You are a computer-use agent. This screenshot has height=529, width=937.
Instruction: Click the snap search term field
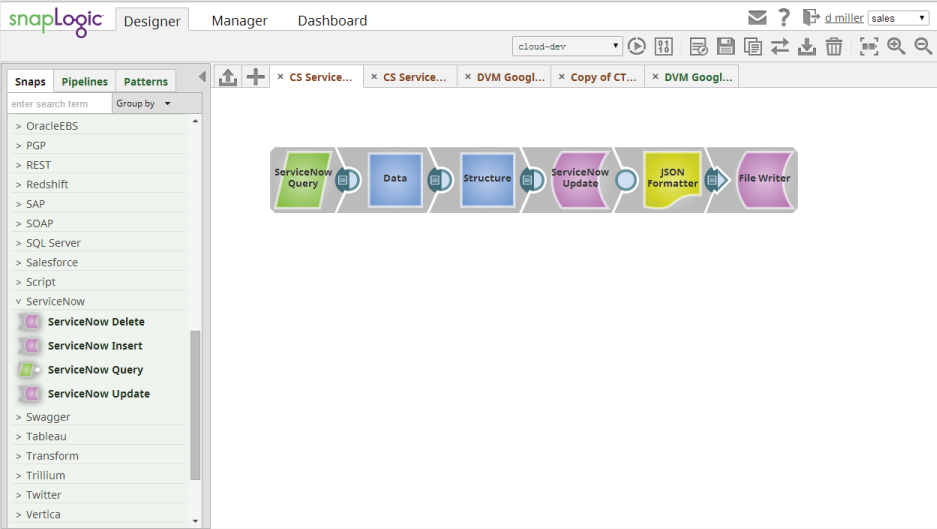tap(59, 103)
